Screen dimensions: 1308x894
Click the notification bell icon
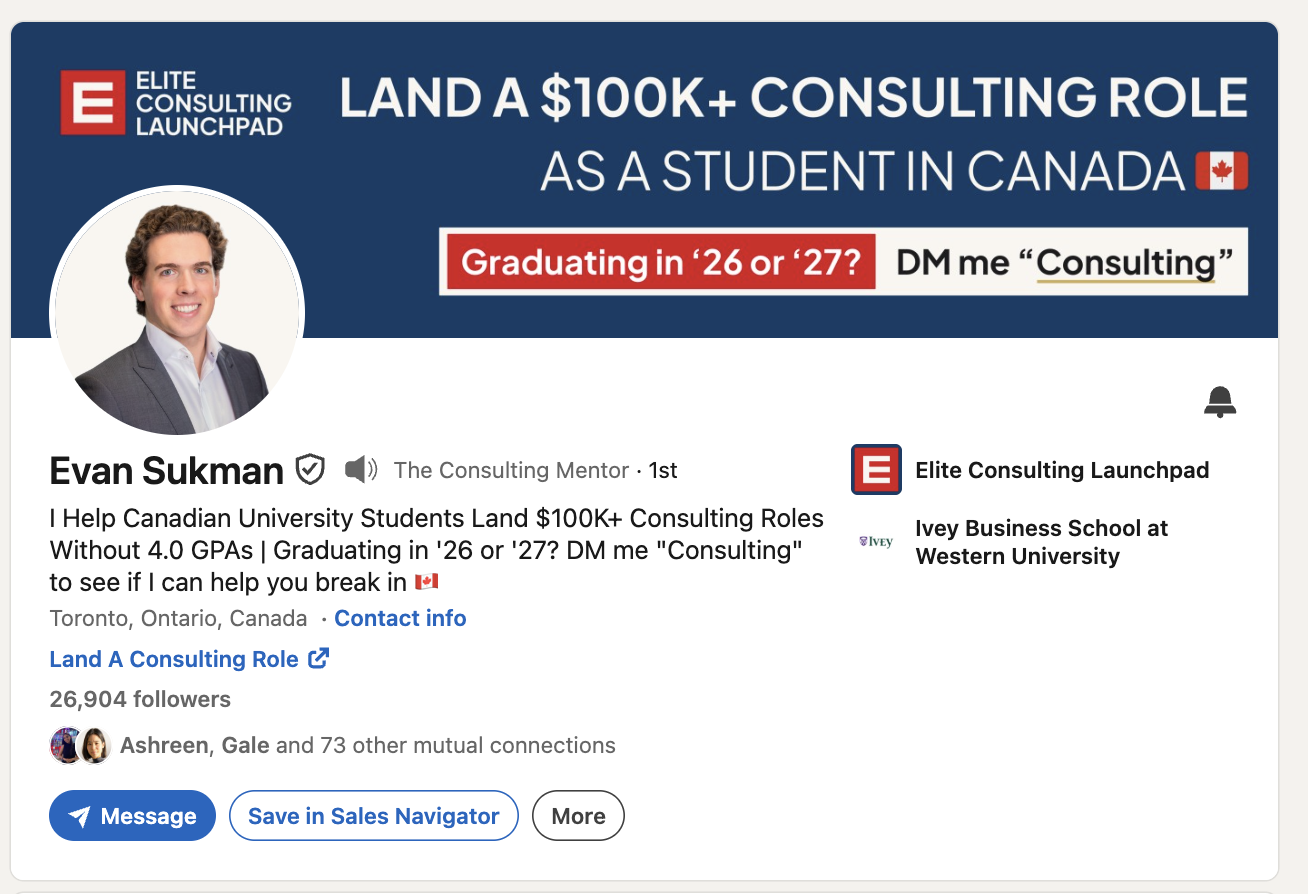pyautogui.click(x=1220, y=402)
